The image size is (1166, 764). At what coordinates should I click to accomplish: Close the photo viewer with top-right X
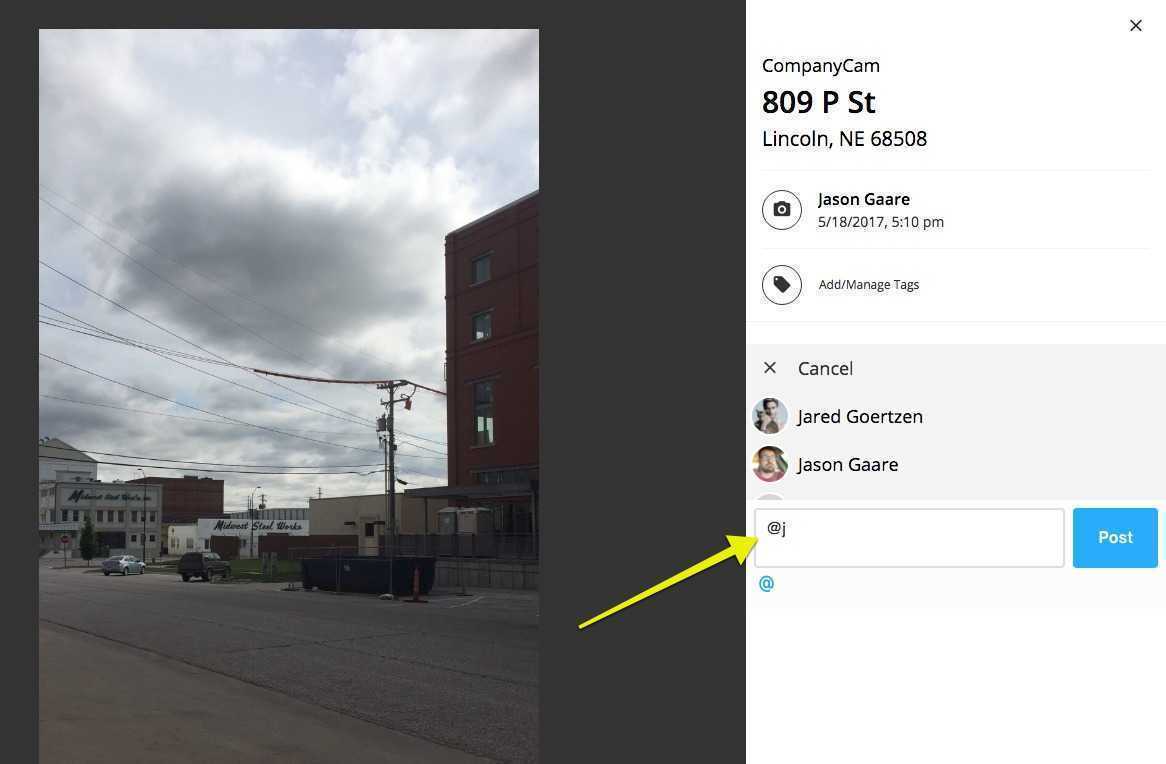(x=1136, y=26)
